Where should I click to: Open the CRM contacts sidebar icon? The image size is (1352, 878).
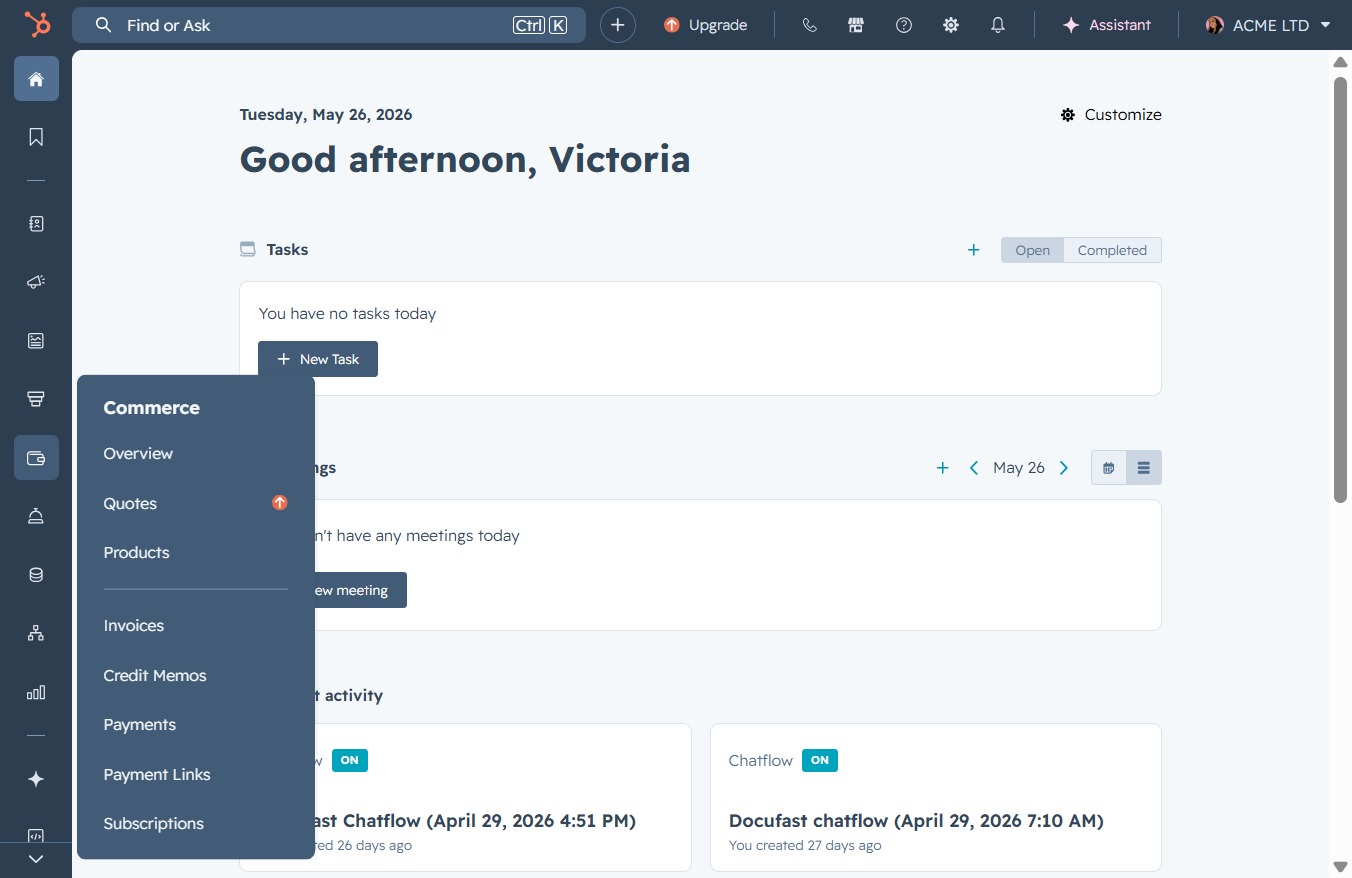[36, 224]
